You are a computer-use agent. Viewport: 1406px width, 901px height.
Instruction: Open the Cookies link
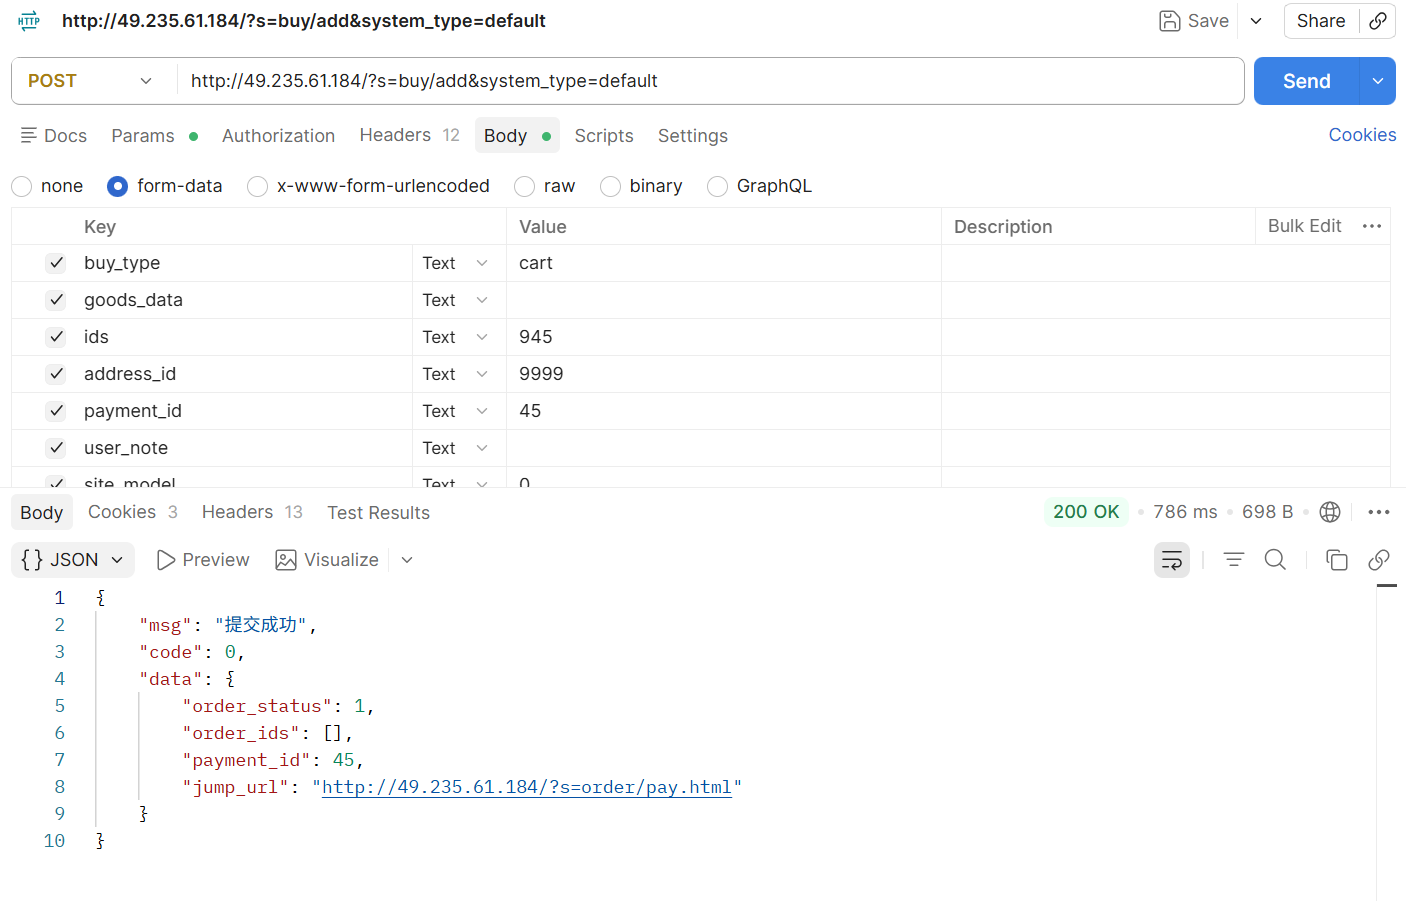coord(1362,135)
